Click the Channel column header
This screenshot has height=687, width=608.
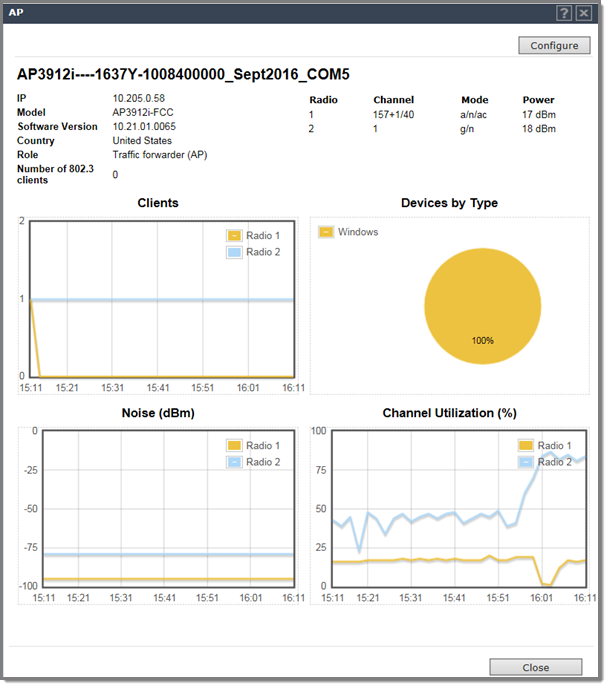[x=393, y=100]
